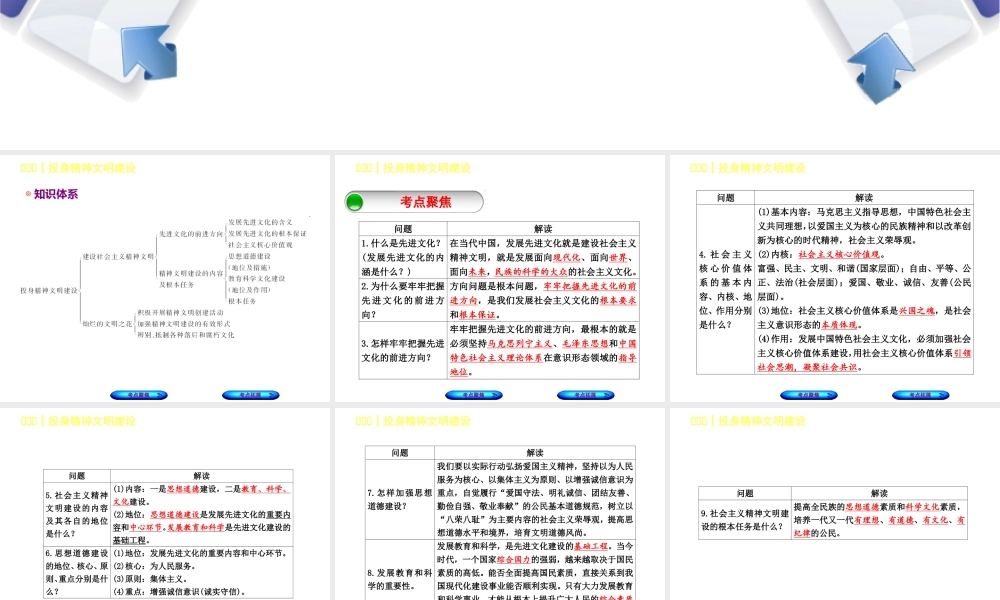The width and height of the screenshot is (1000, 600).
Task: Select the 知识体系 heading
Action: (x=55, y=194)
